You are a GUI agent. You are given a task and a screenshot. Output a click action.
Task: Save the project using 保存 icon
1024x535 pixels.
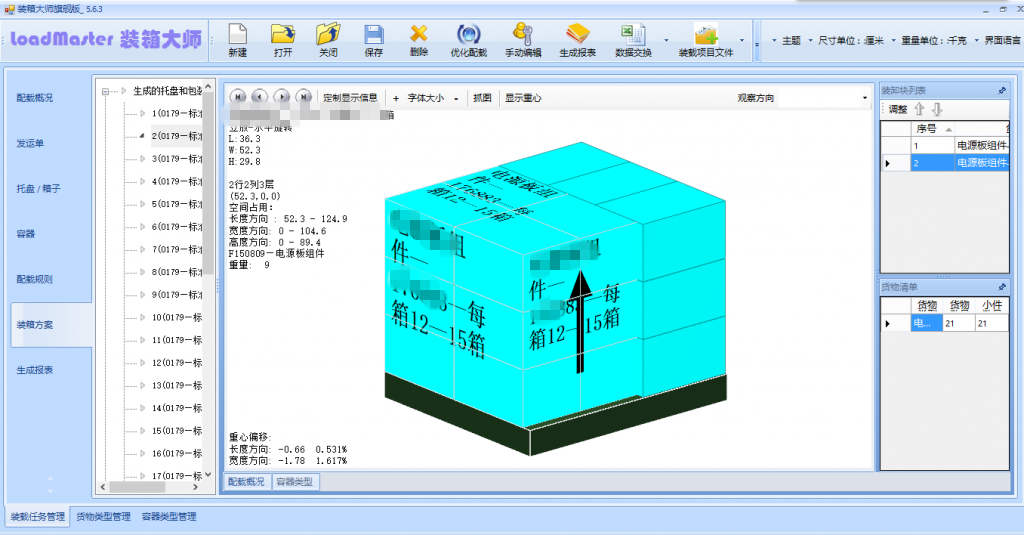tap(373, 40)
